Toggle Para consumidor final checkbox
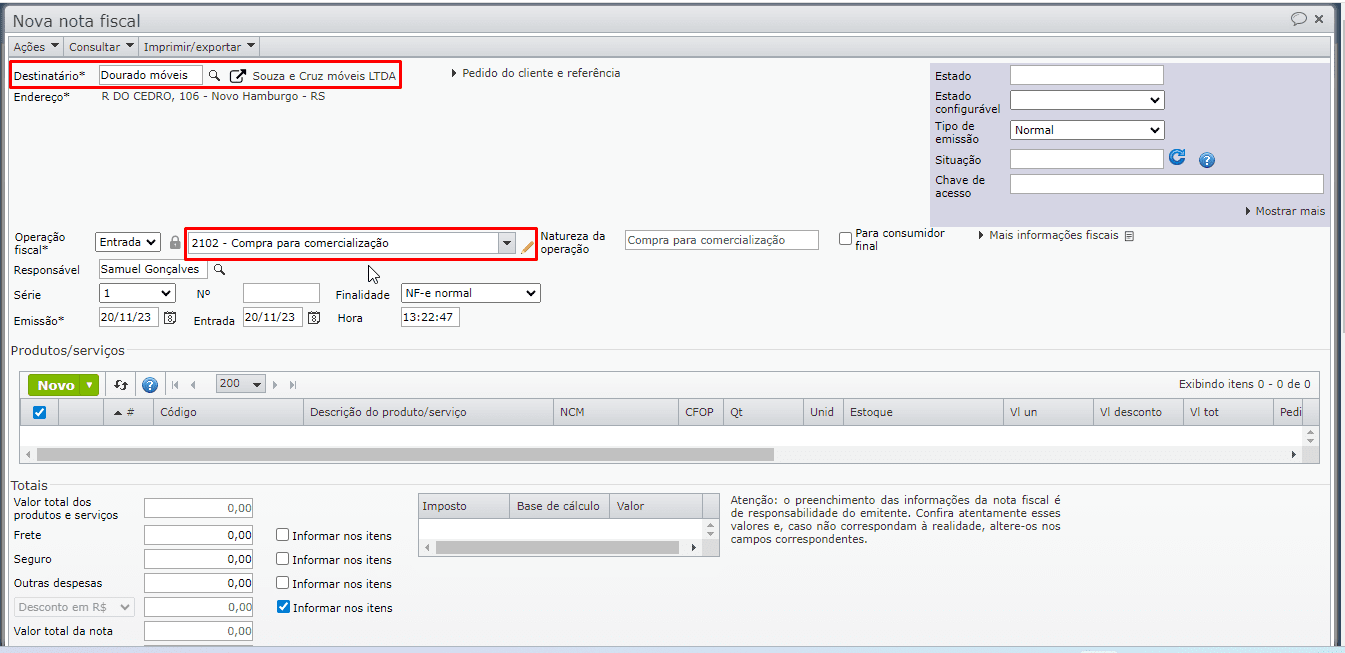The height and width of the screenshot is (653, 1345). (x=846, y=238)
